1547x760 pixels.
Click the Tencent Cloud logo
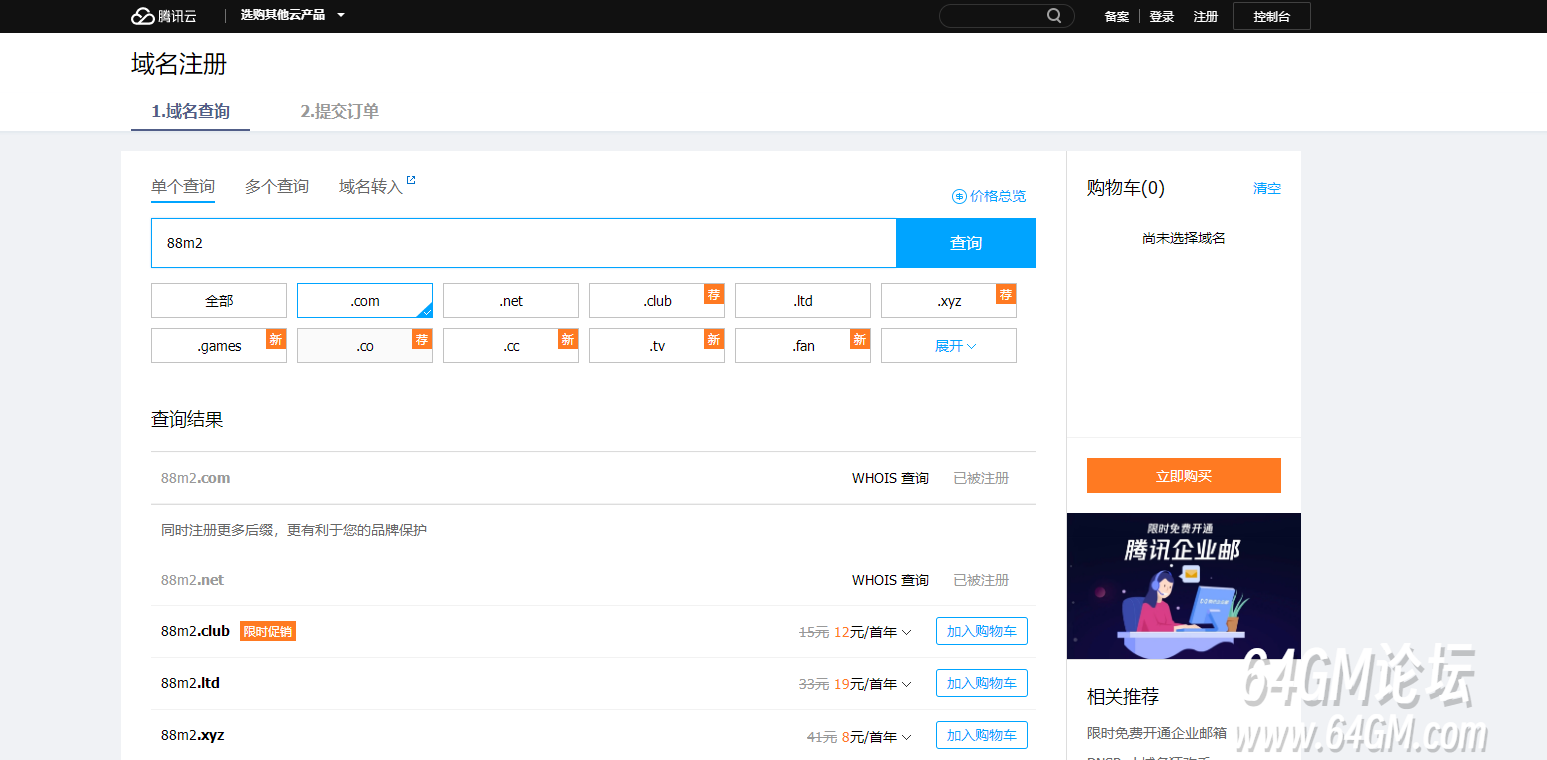(x=163, y=16)
